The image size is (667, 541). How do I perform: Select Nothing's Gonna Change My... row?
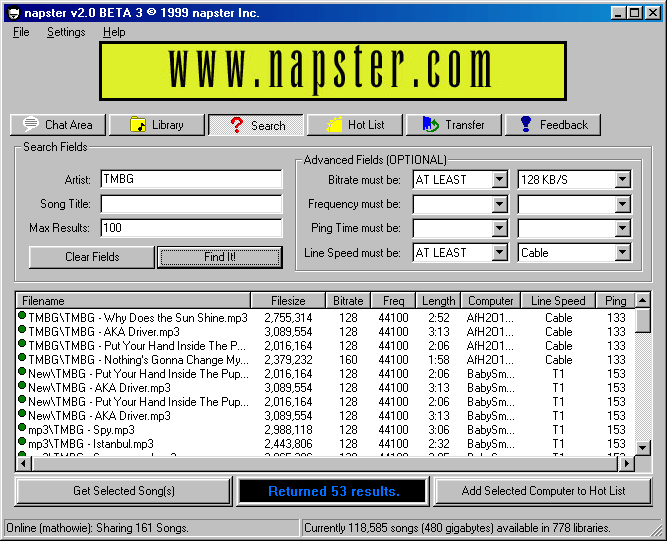(x=325, y=360)
